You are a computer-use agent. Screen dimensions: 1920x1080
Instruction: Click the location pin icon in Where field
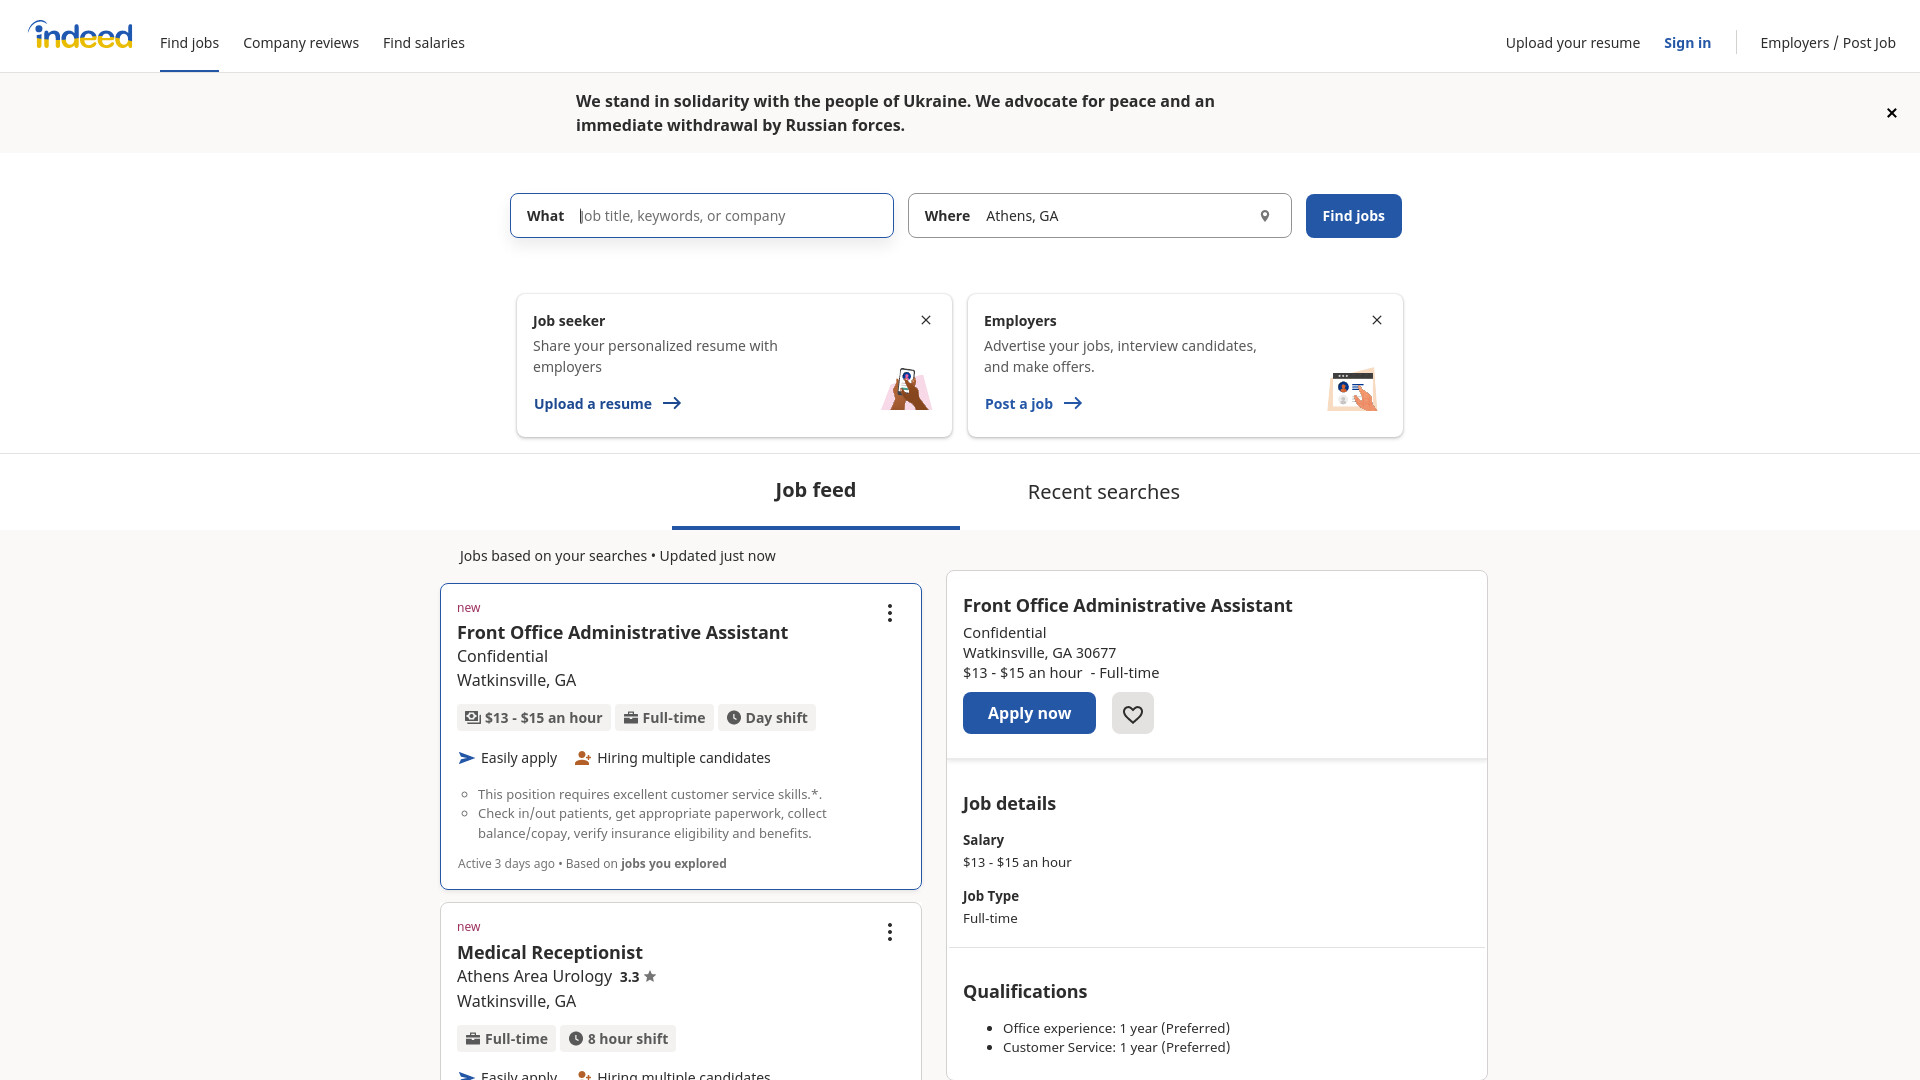pos(1265,216)
